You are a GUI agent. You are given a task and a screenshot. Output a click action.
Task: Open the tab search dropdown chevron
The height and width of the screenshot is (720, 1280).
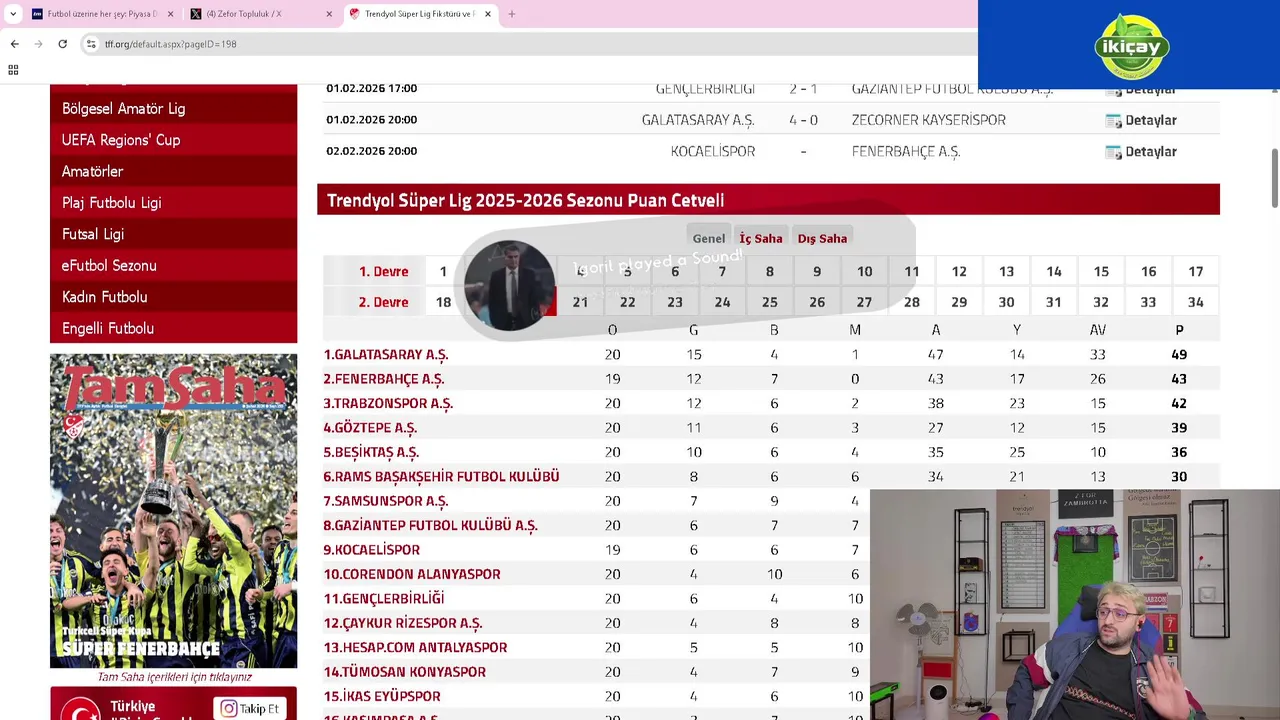[x=13, y=14]
